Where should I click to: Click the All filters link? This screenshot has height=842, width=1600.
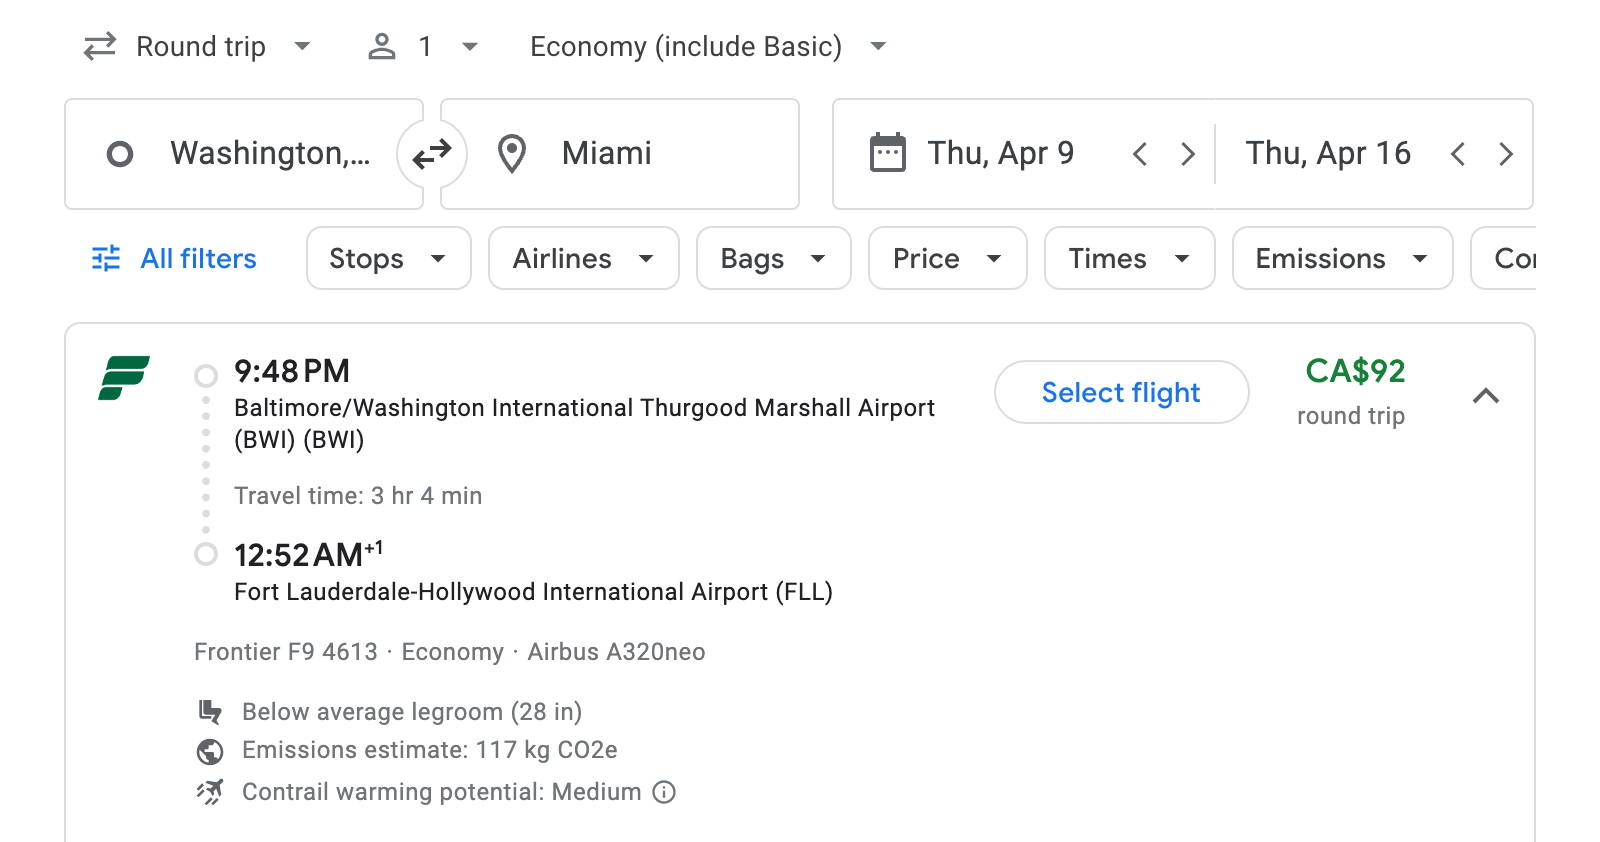tap(197, 258)
